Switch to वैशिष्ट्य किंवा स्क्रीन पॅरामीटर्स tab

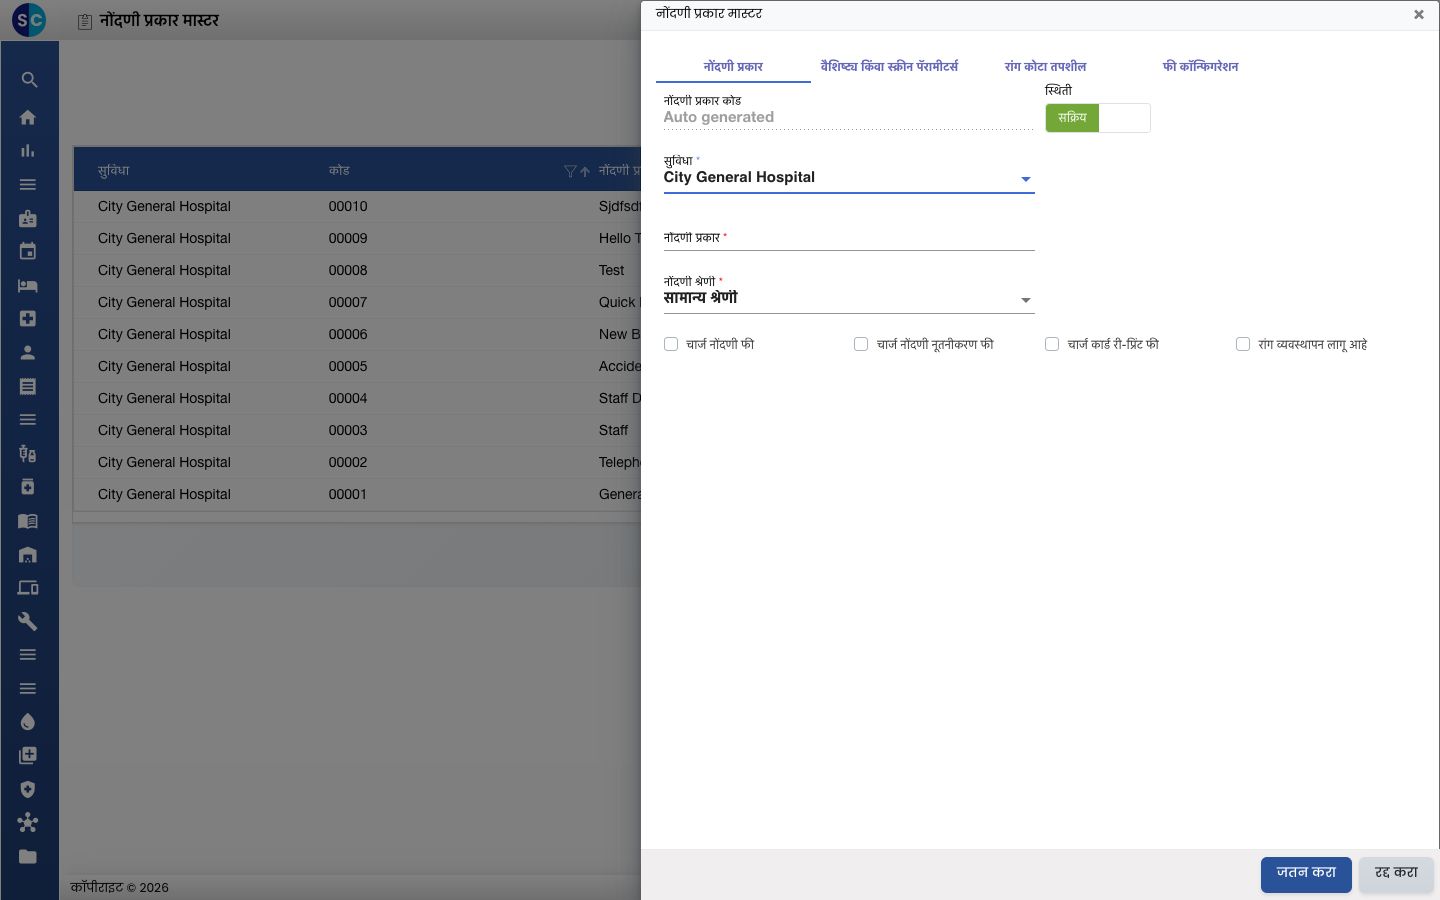tap(889, 66)
